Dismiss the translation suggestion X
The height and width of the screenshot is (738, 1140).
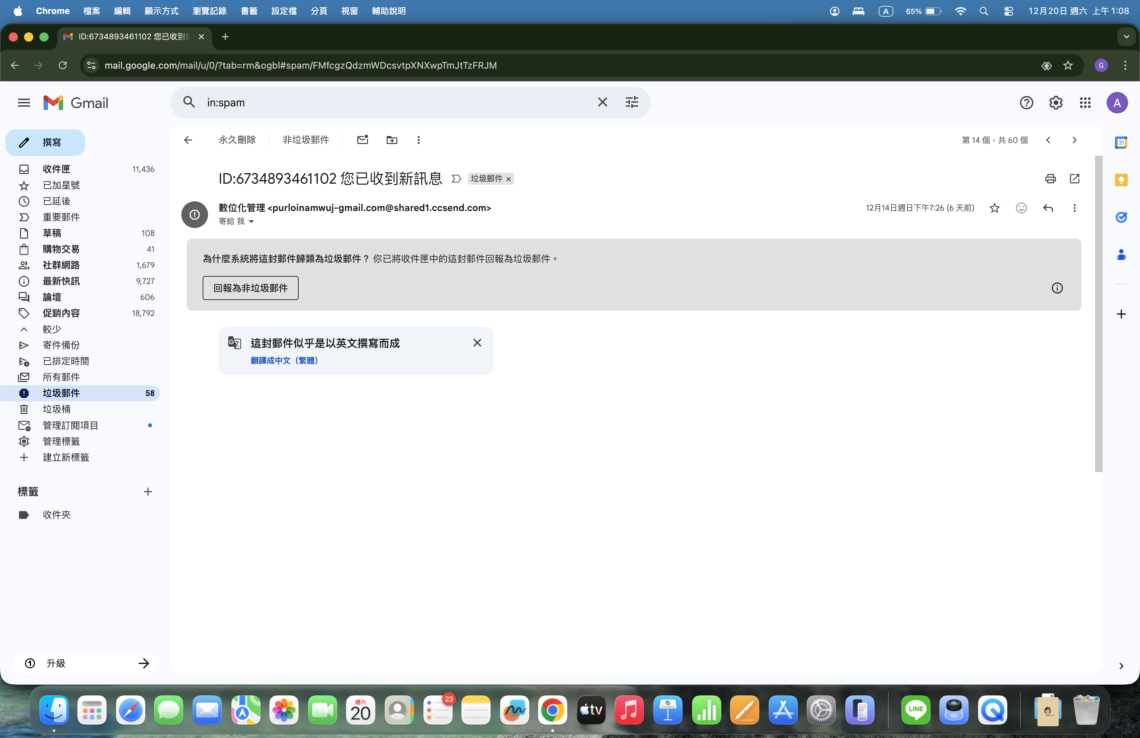[477, 342]
